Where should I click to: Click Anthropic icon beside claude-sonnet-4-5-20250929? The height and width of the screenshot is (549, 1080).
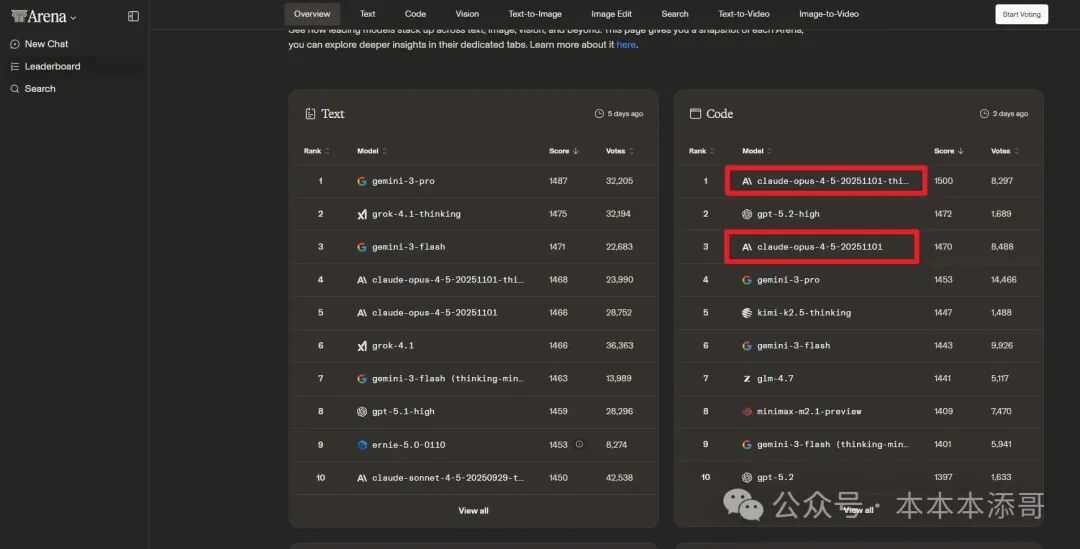[362, 477]
